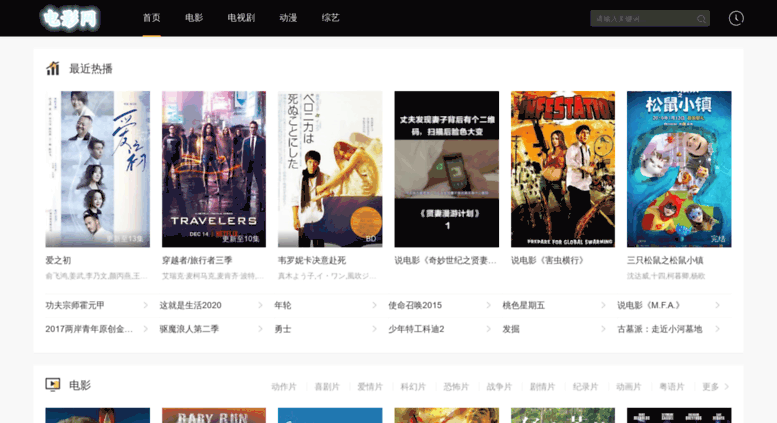
Task: Filter movies by 恐怖片
Action: 456,387
